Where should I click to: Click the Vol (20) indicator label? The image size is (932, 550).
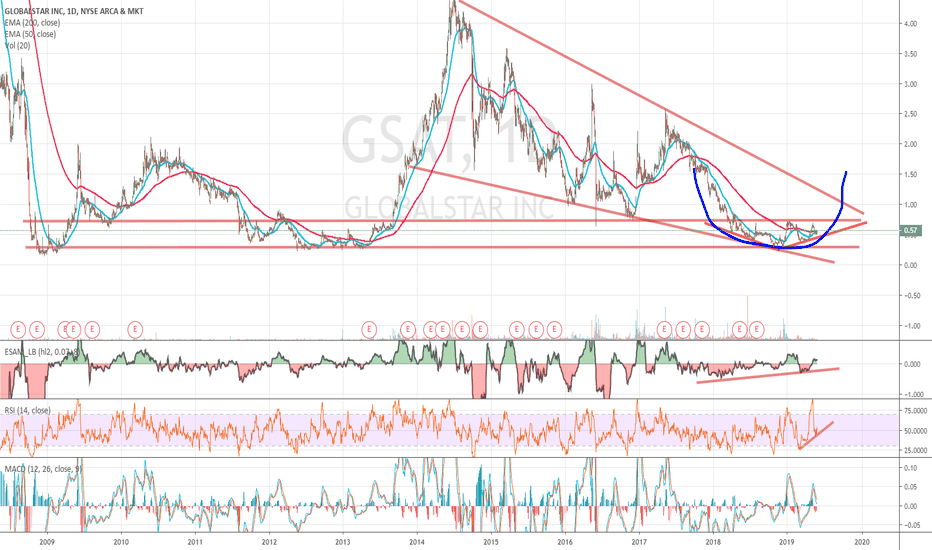(x=17, y=45)
